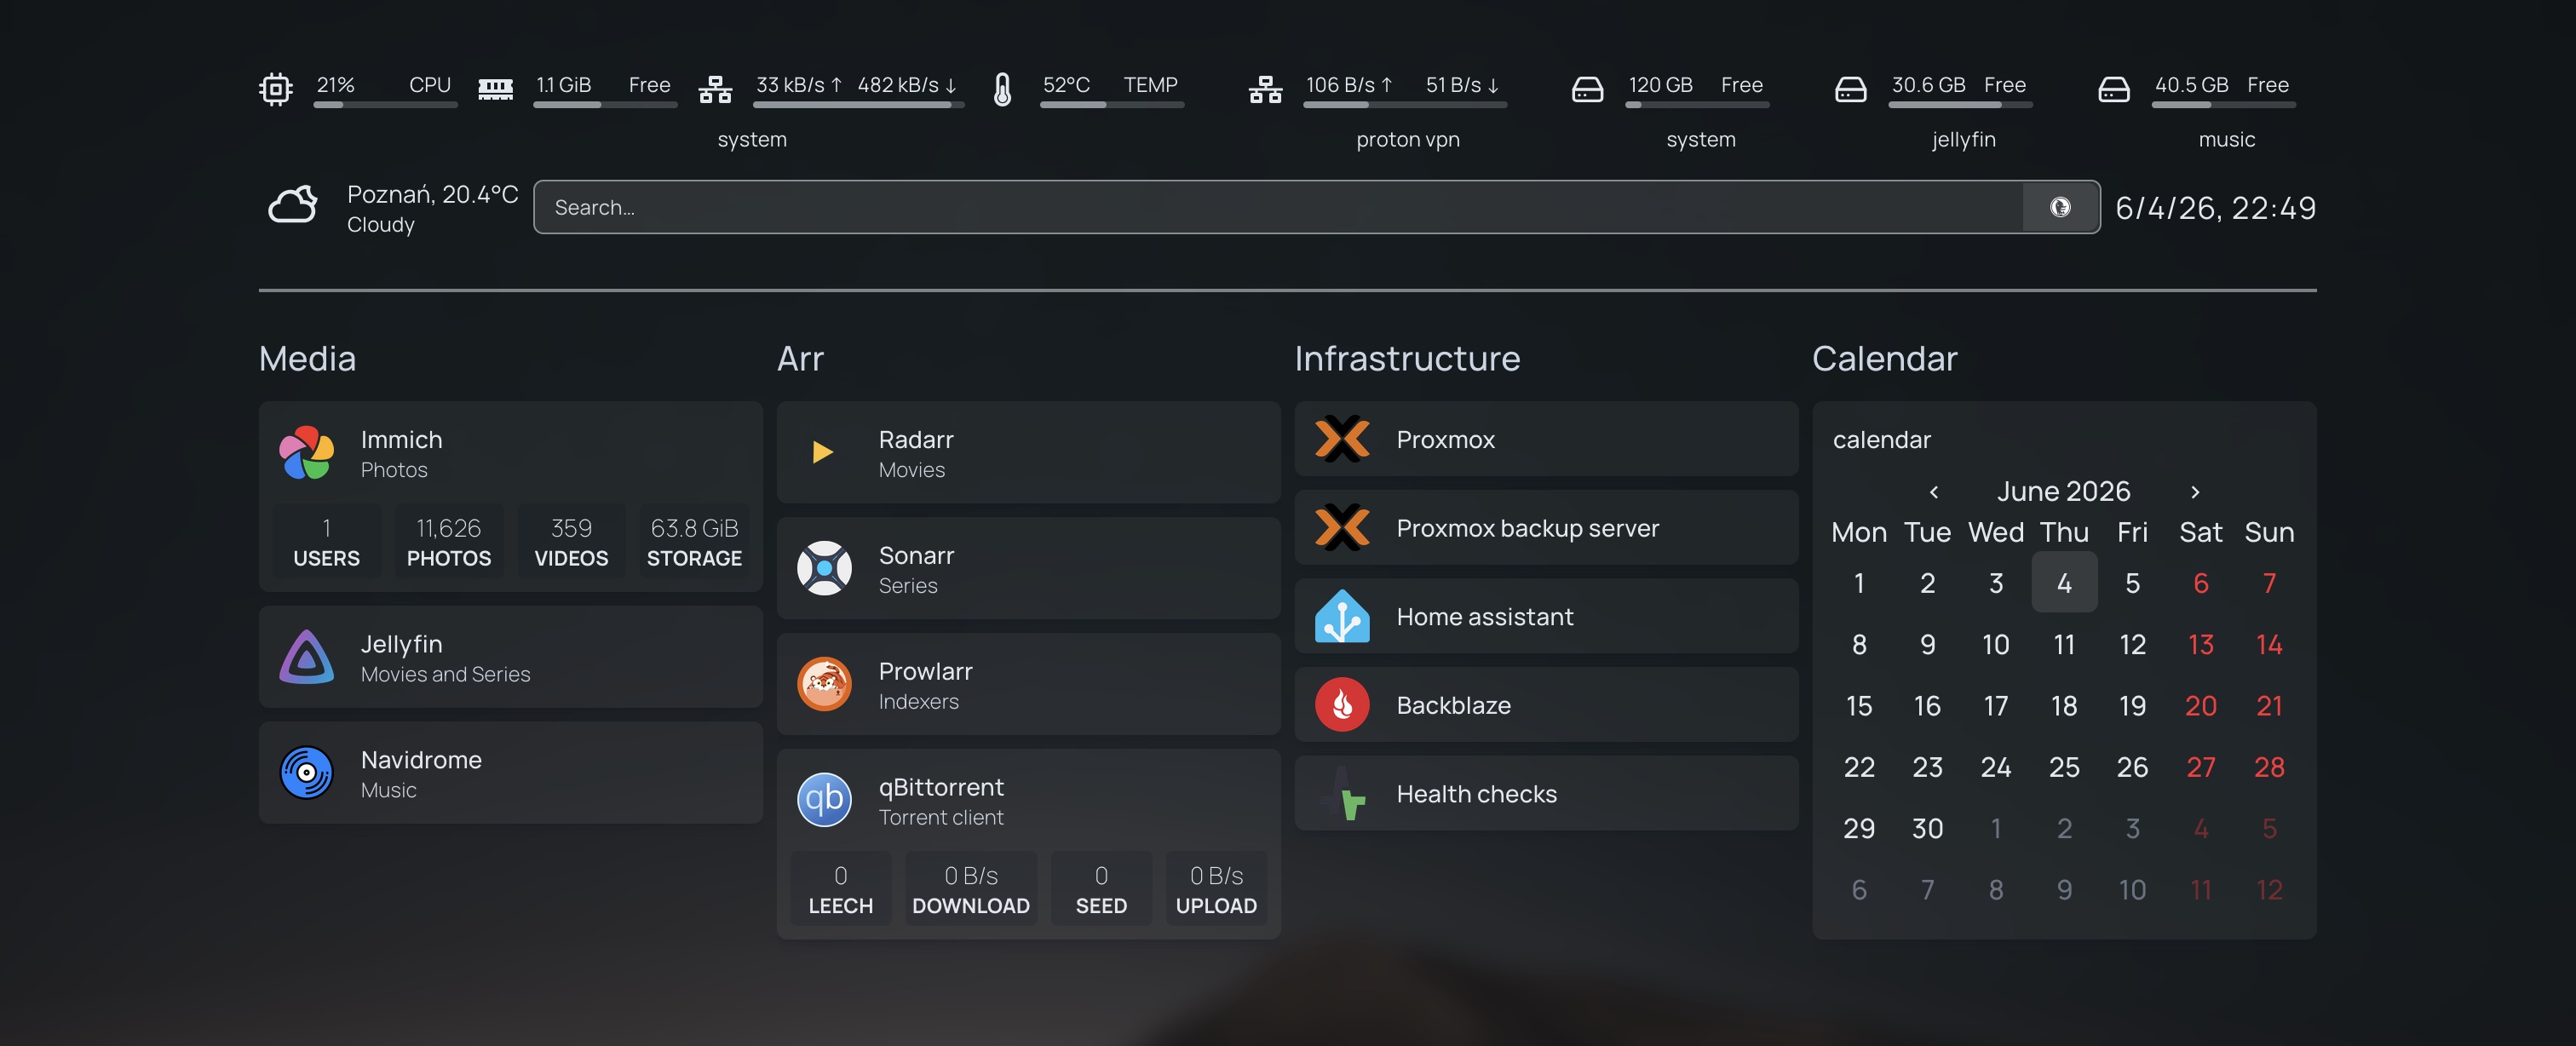
Task: Click the proton vpn network icon
Action: pos(1265,89)
